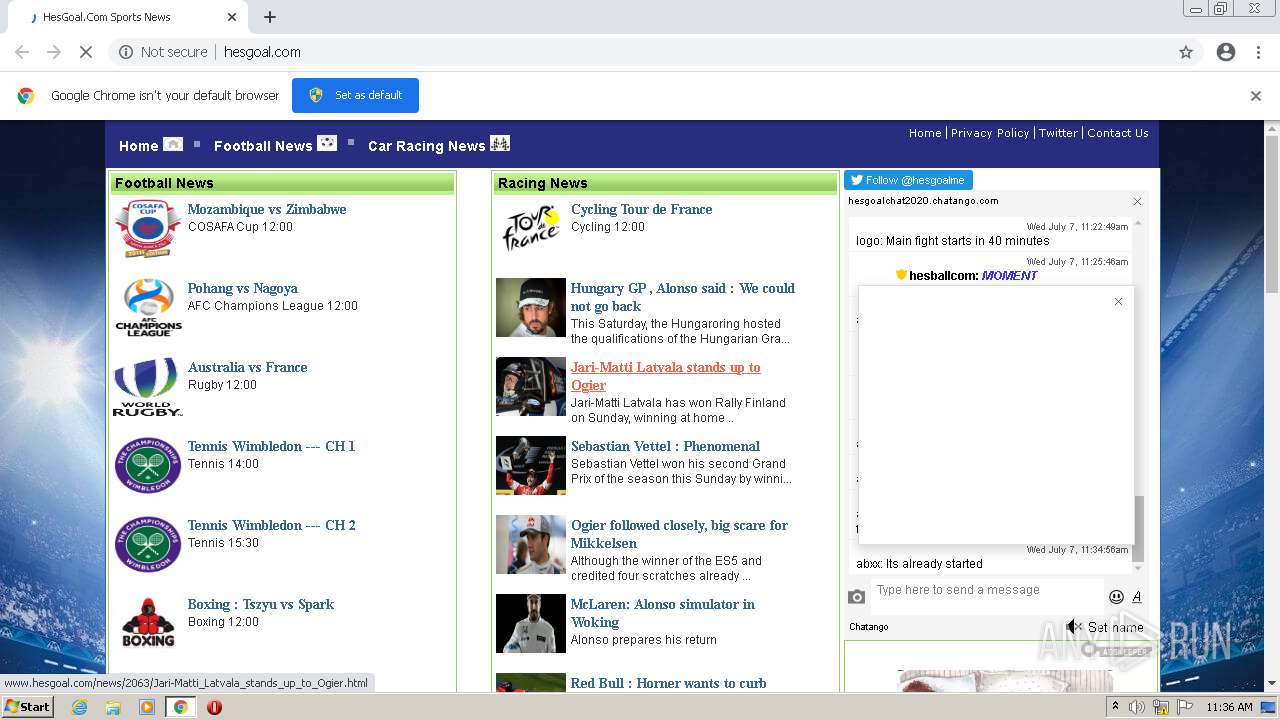This screenshot has width=1280, height=720.
Task: Open Ogier followed closely article
Action: coord(679,534)
